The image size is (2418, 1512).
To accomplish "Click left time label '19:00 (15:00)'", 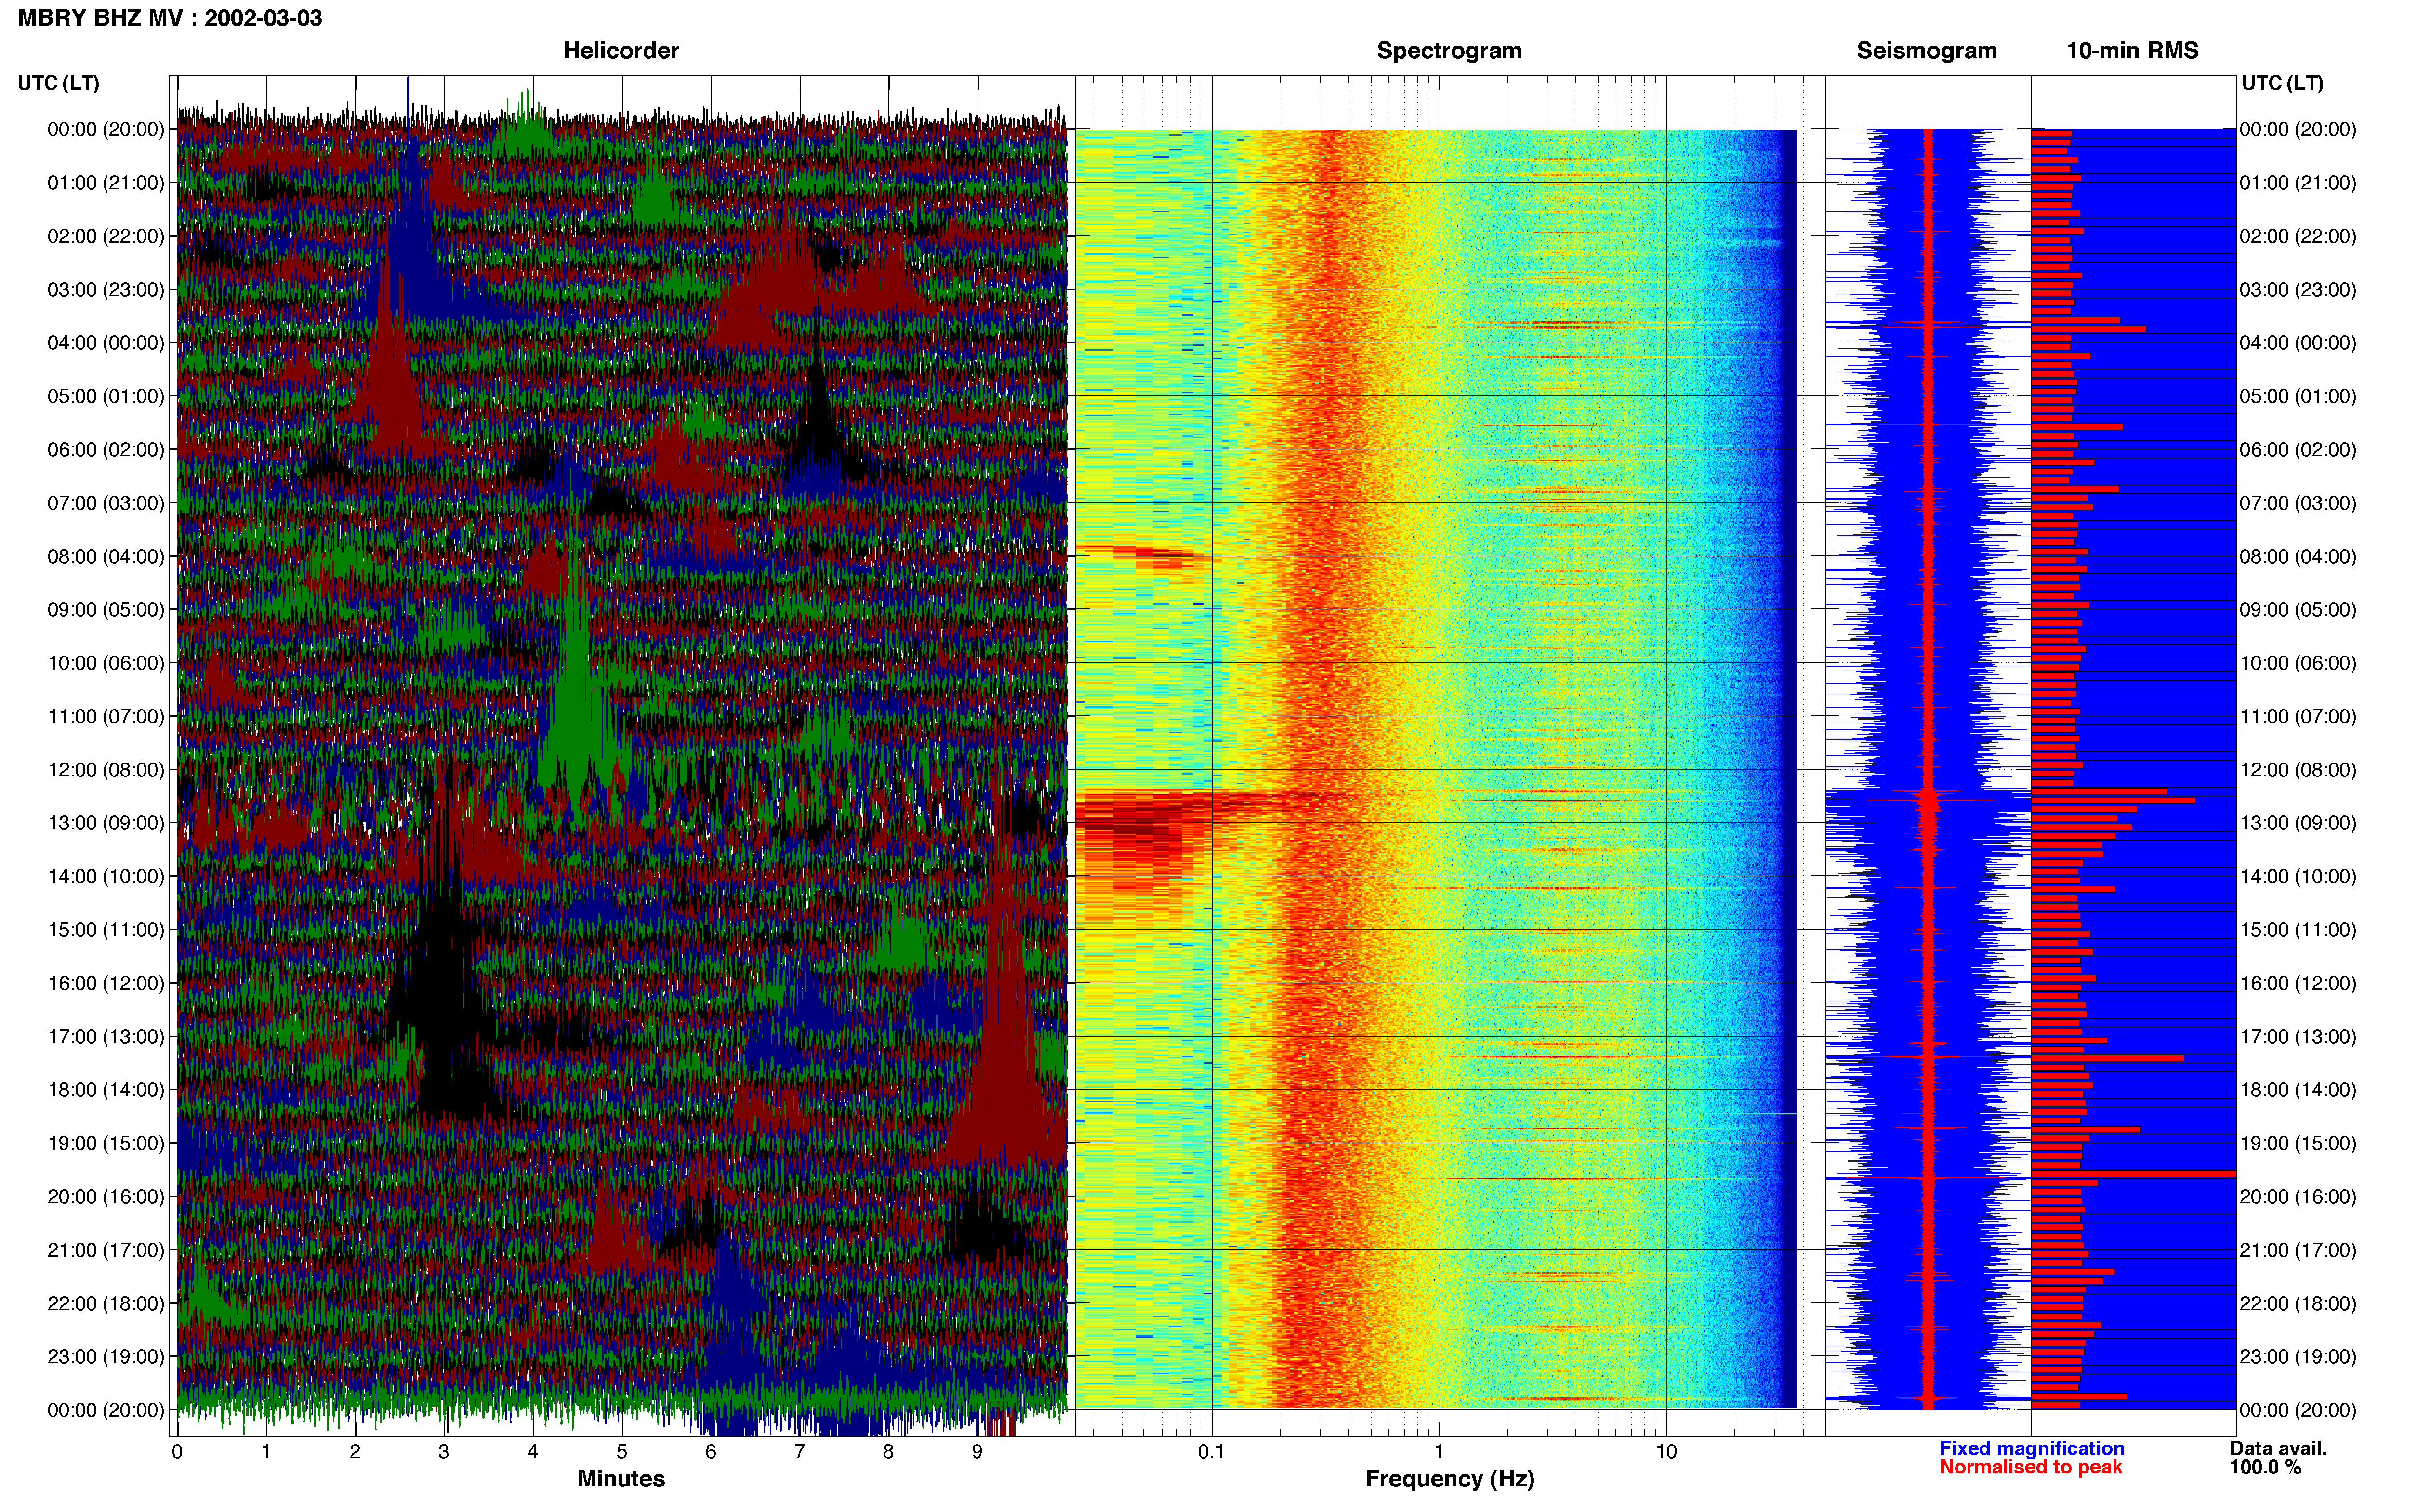I will (x=105, y=1143).
